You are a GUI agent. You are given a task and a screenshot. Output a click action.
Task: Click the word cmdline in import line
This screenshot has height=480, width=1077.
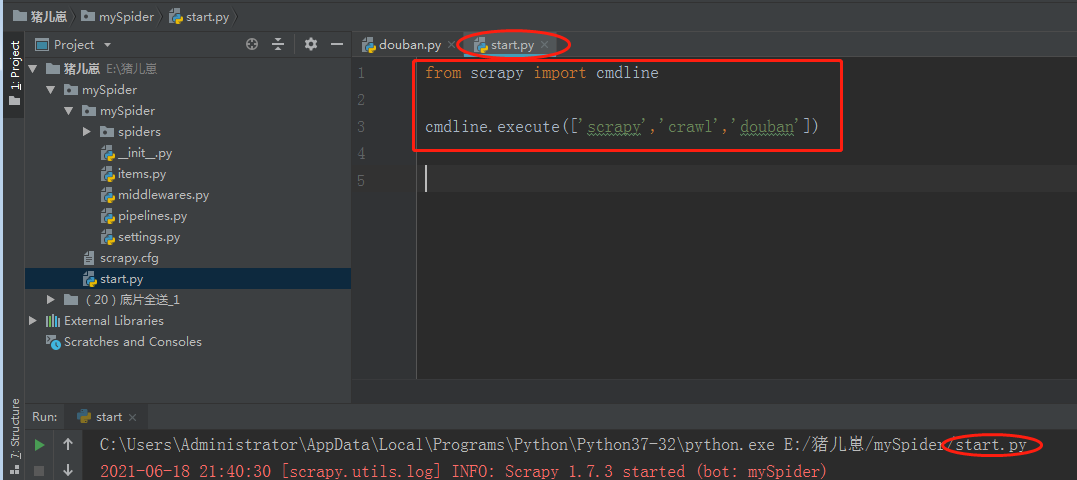[627, 73]
